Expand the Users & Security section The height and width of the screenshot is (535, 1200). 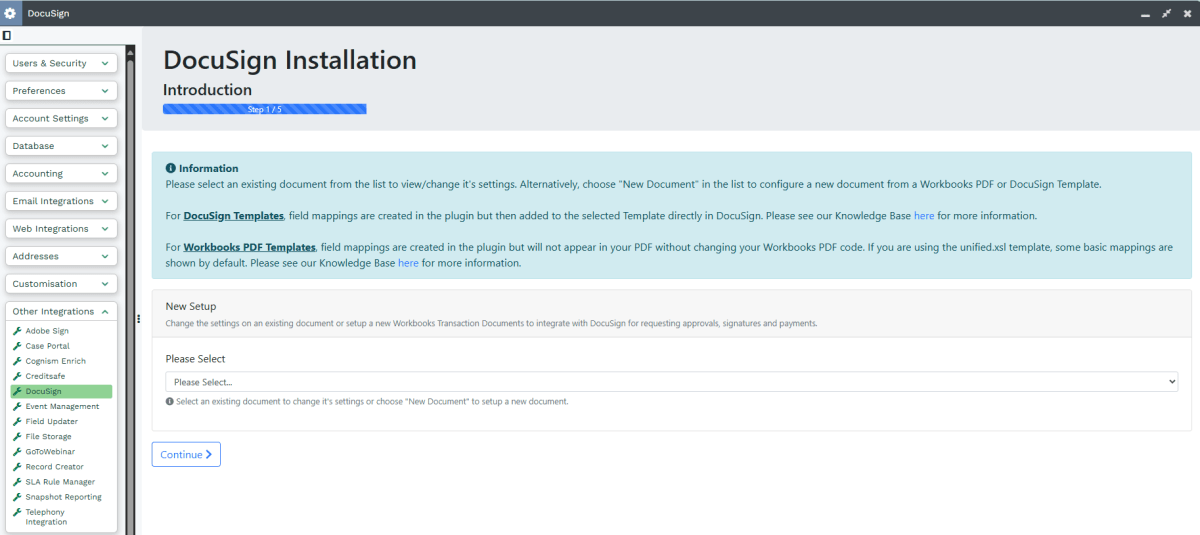point(61,63)
